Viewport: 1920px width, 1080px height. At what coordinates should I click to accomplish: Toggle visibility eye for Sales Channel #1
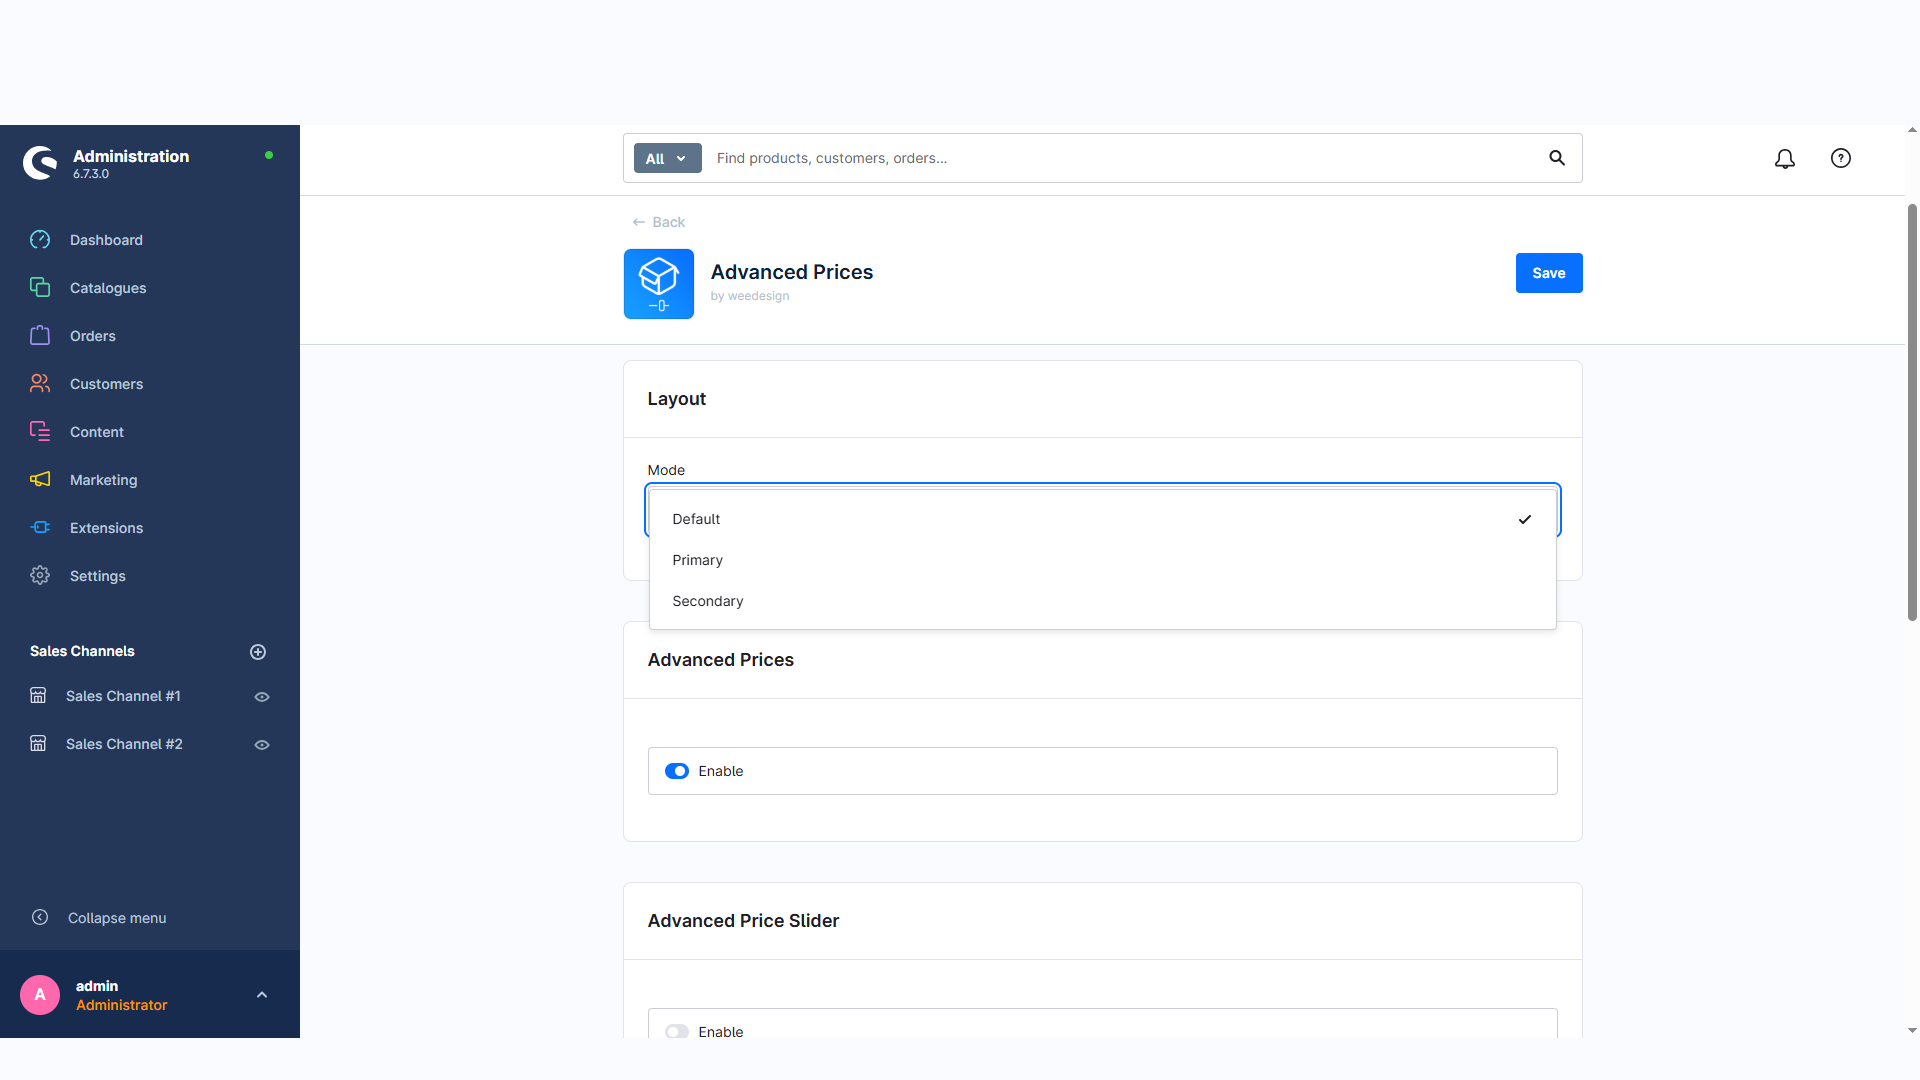point(262,697)
